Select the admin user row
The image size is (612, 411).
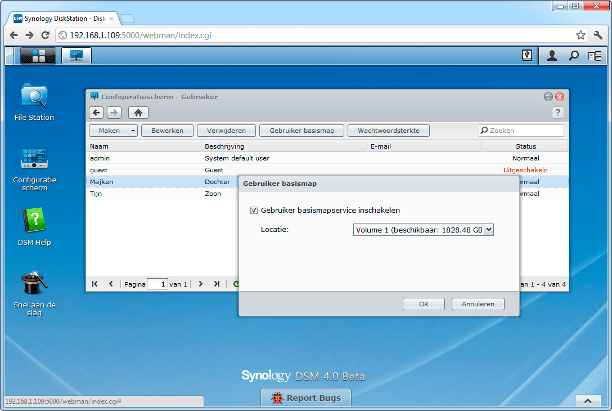point(327,158)
